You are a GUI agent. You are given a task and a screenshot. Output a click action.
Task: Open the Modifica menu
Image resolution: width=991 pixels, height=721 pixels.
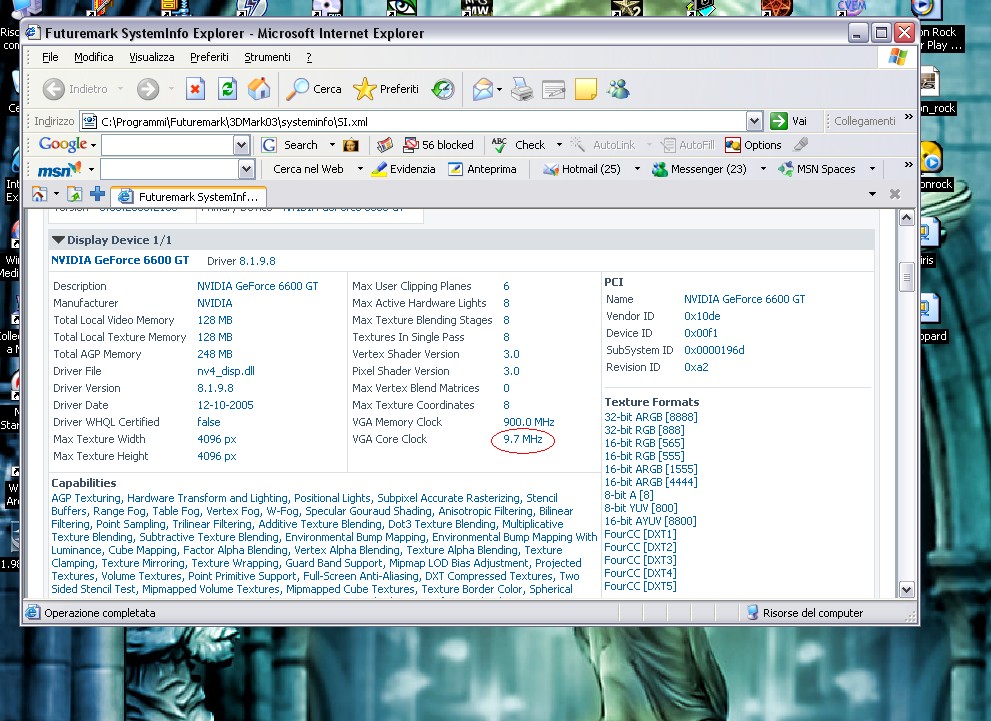94,57
